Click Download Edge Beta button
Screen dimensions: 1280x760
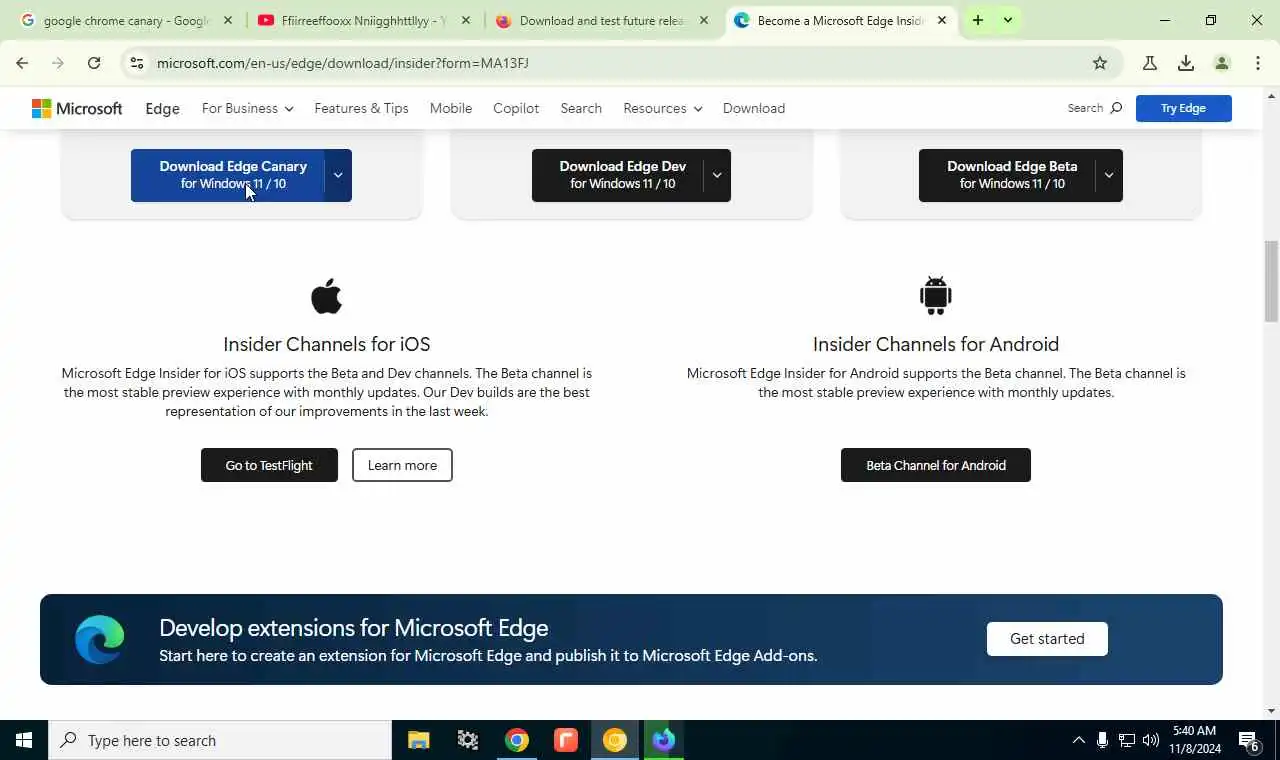click(1007, 175)
